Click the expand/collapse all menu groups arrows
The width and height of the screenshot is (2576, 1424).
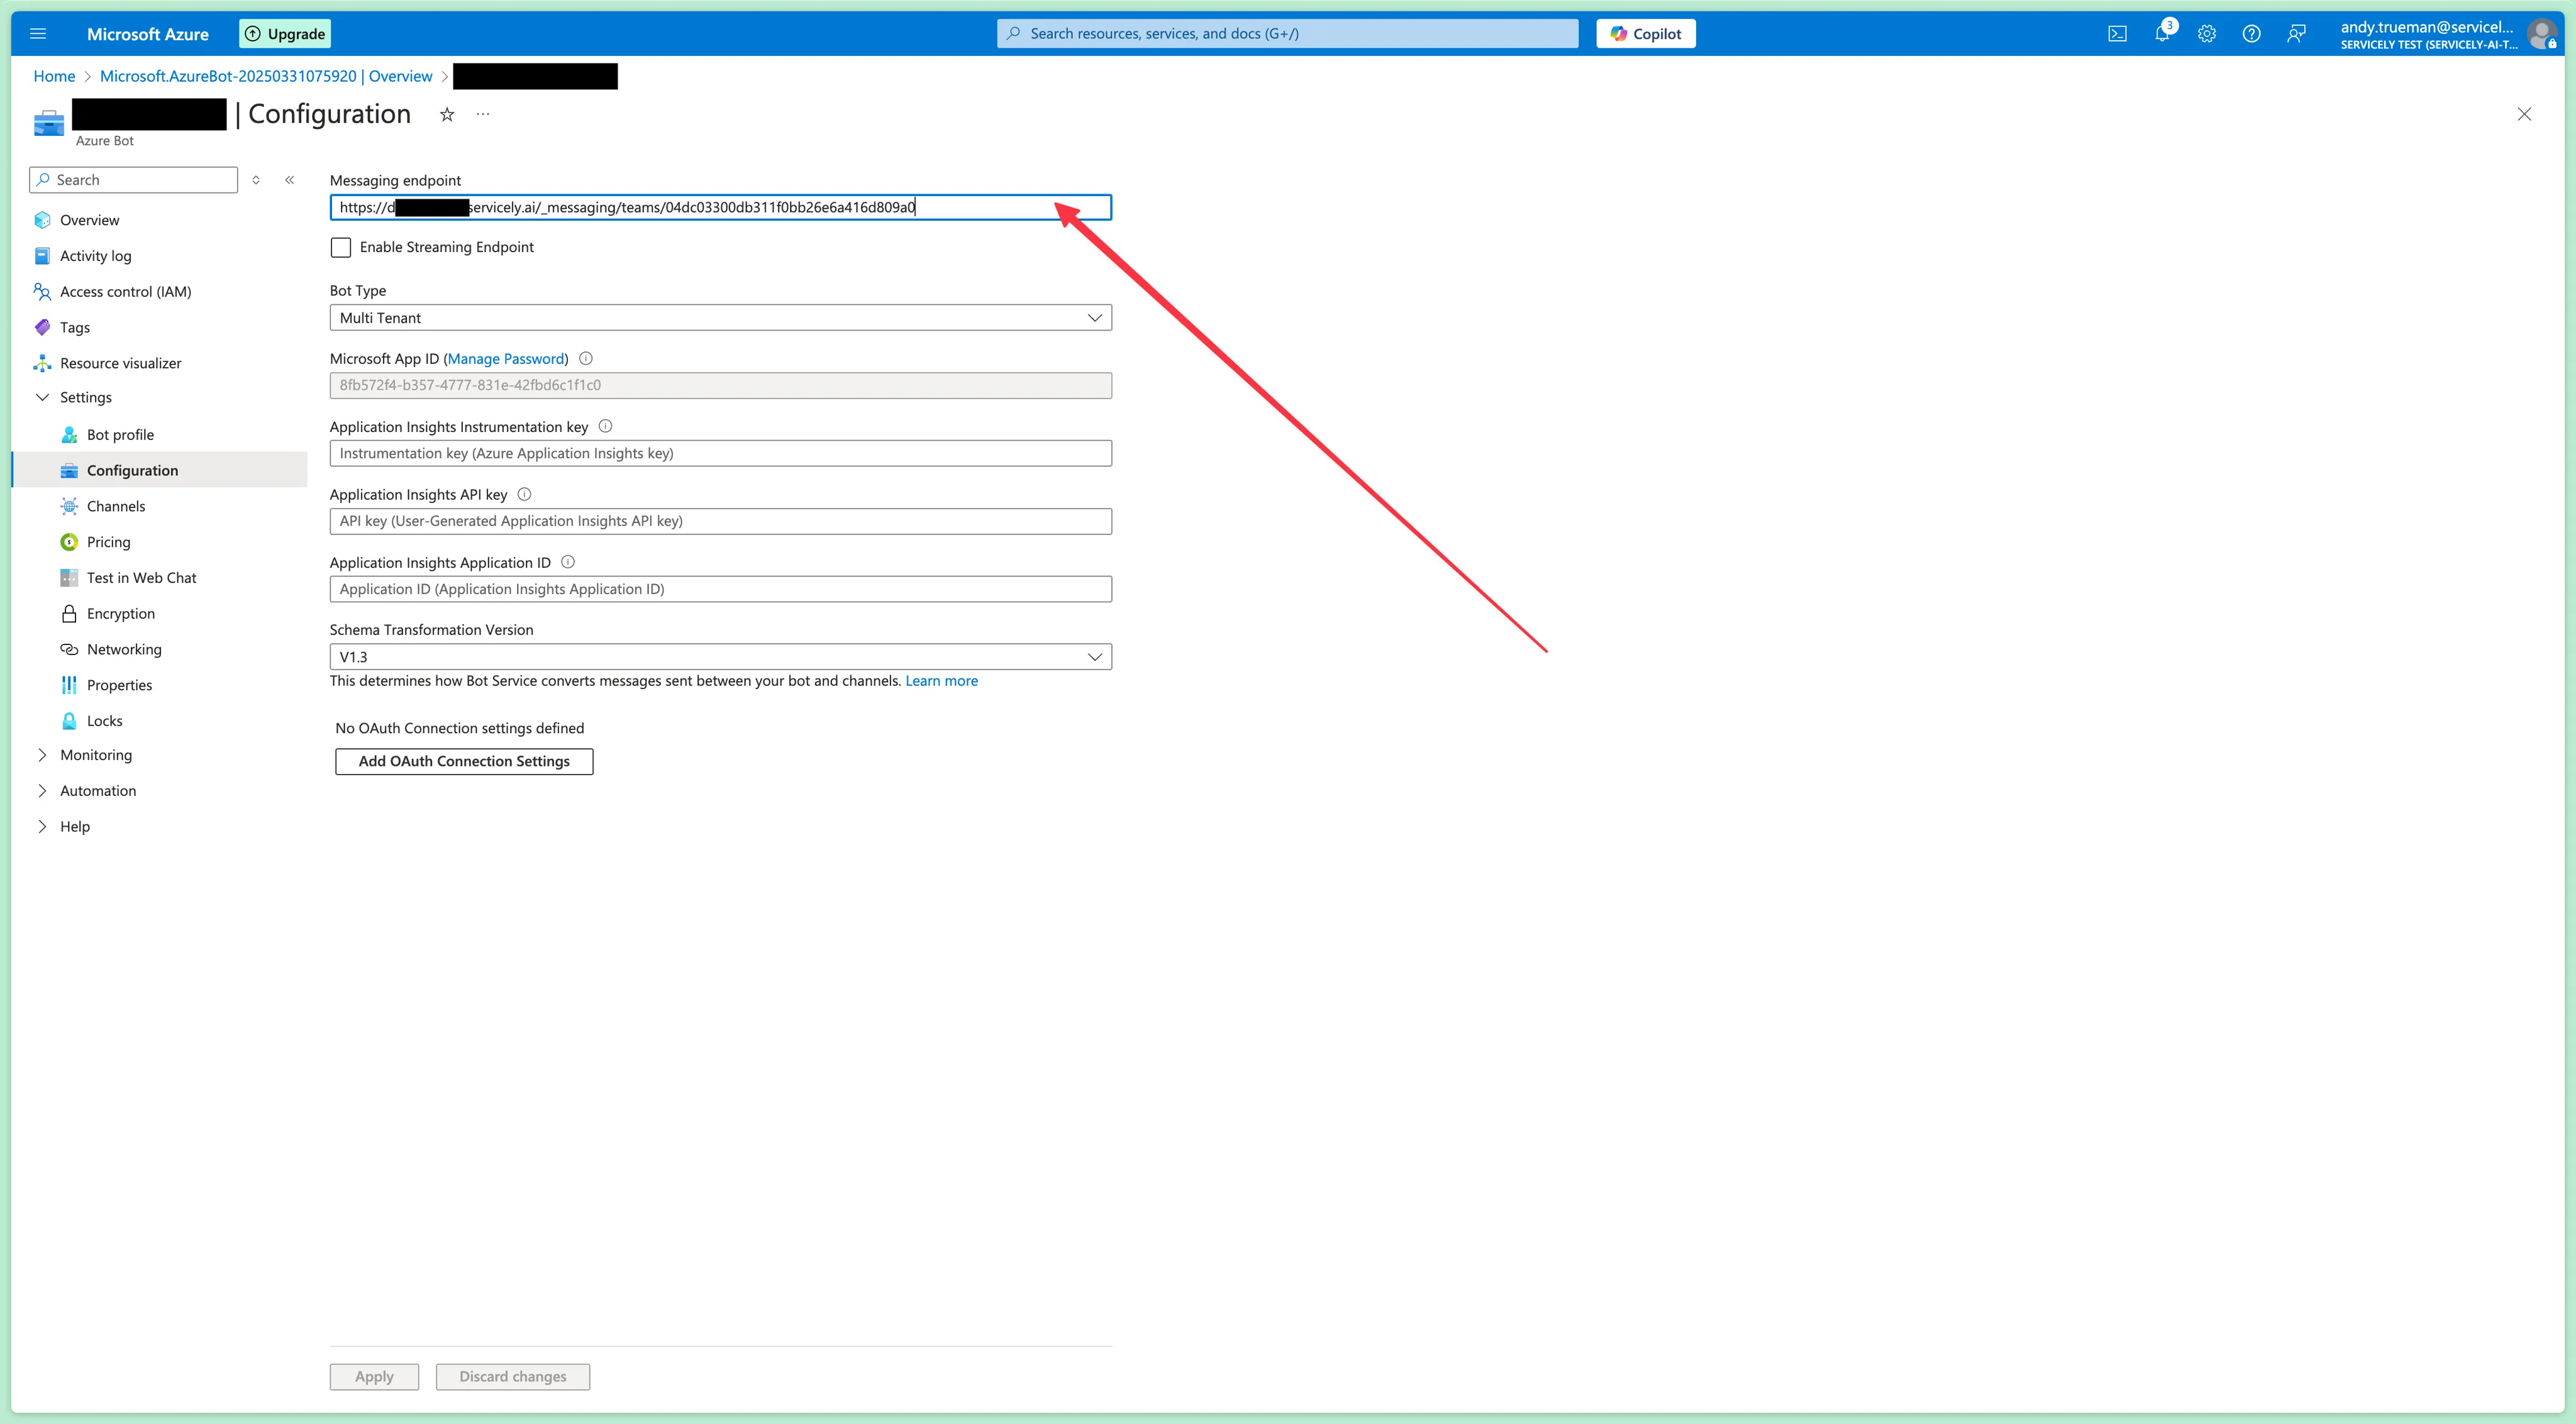click(x=256, y=180)
